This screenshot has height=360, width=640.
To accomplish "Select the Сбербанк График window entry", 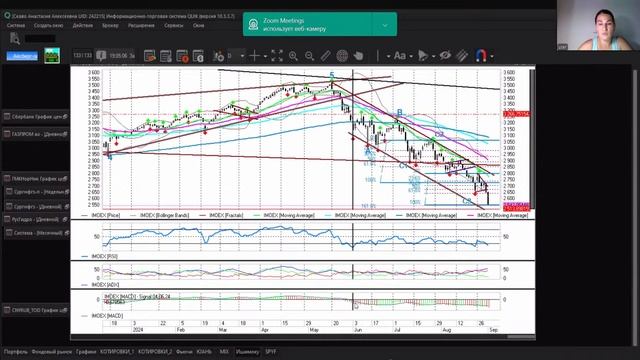I will coord(36,117).
